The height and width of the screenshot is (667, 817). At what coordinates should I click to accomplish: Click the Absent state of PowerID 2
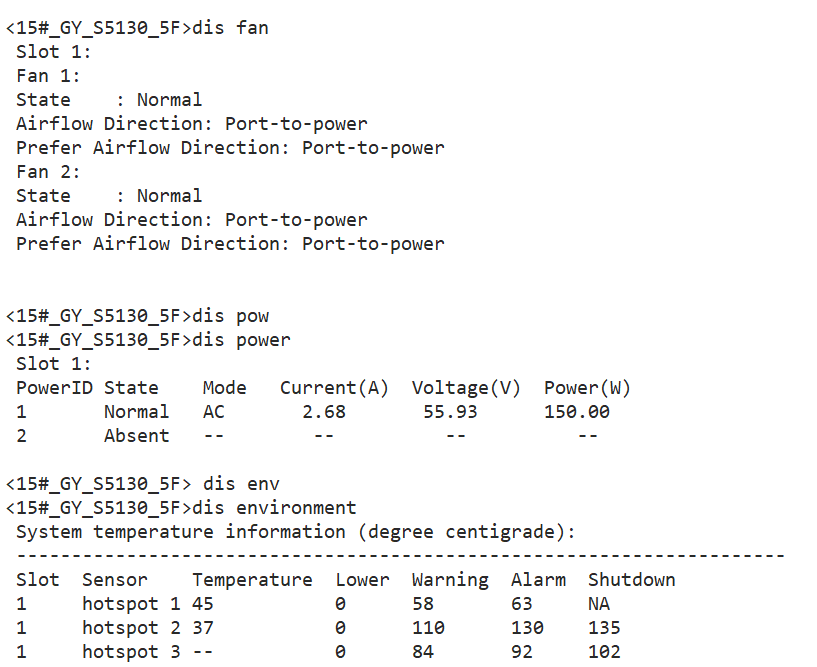136,436
